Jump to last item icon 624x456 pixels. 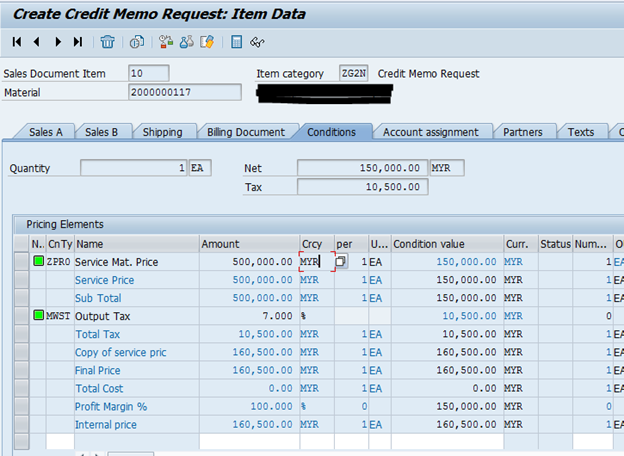[x=78, y=42]
